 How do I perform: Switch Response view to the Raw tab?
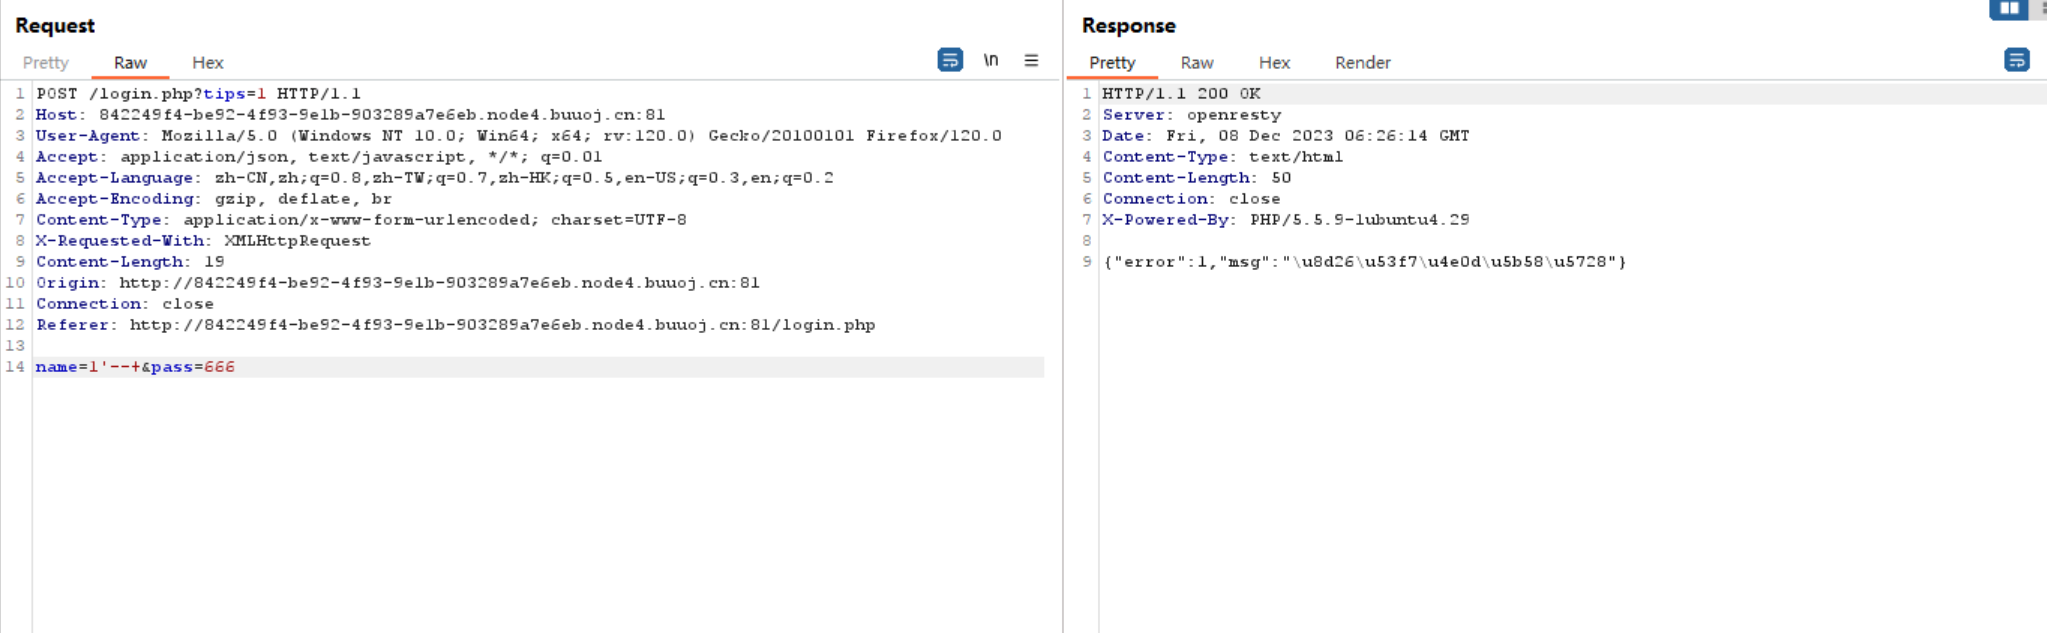(1196, 62)
